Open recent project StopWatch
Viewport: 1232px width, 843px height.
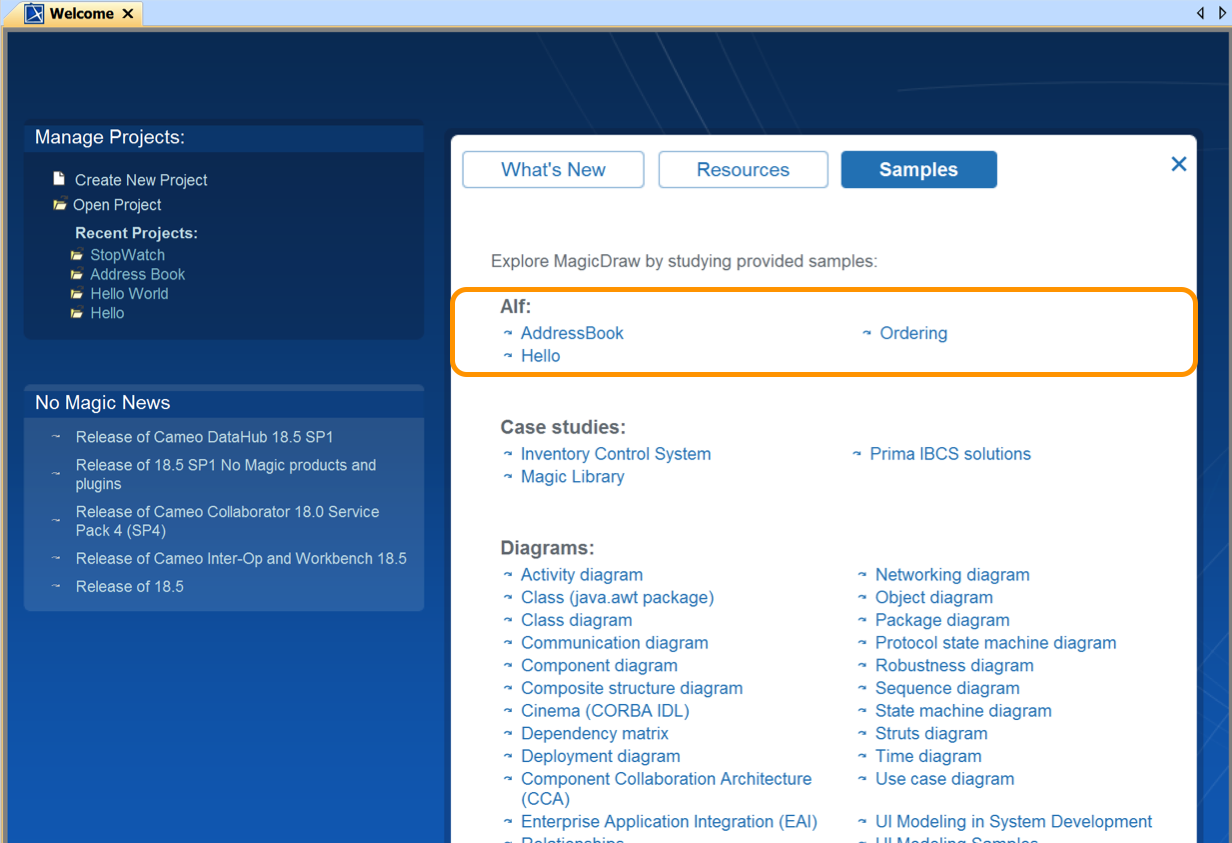pos(127,255)
